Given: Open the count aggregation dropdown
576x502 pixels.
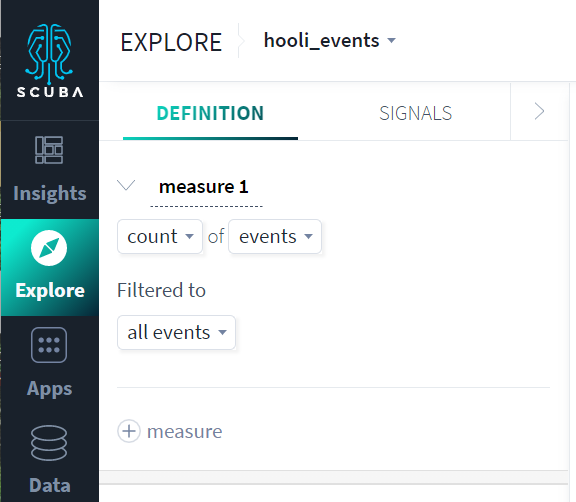Looking at the screenshot, I should (160, 236).
